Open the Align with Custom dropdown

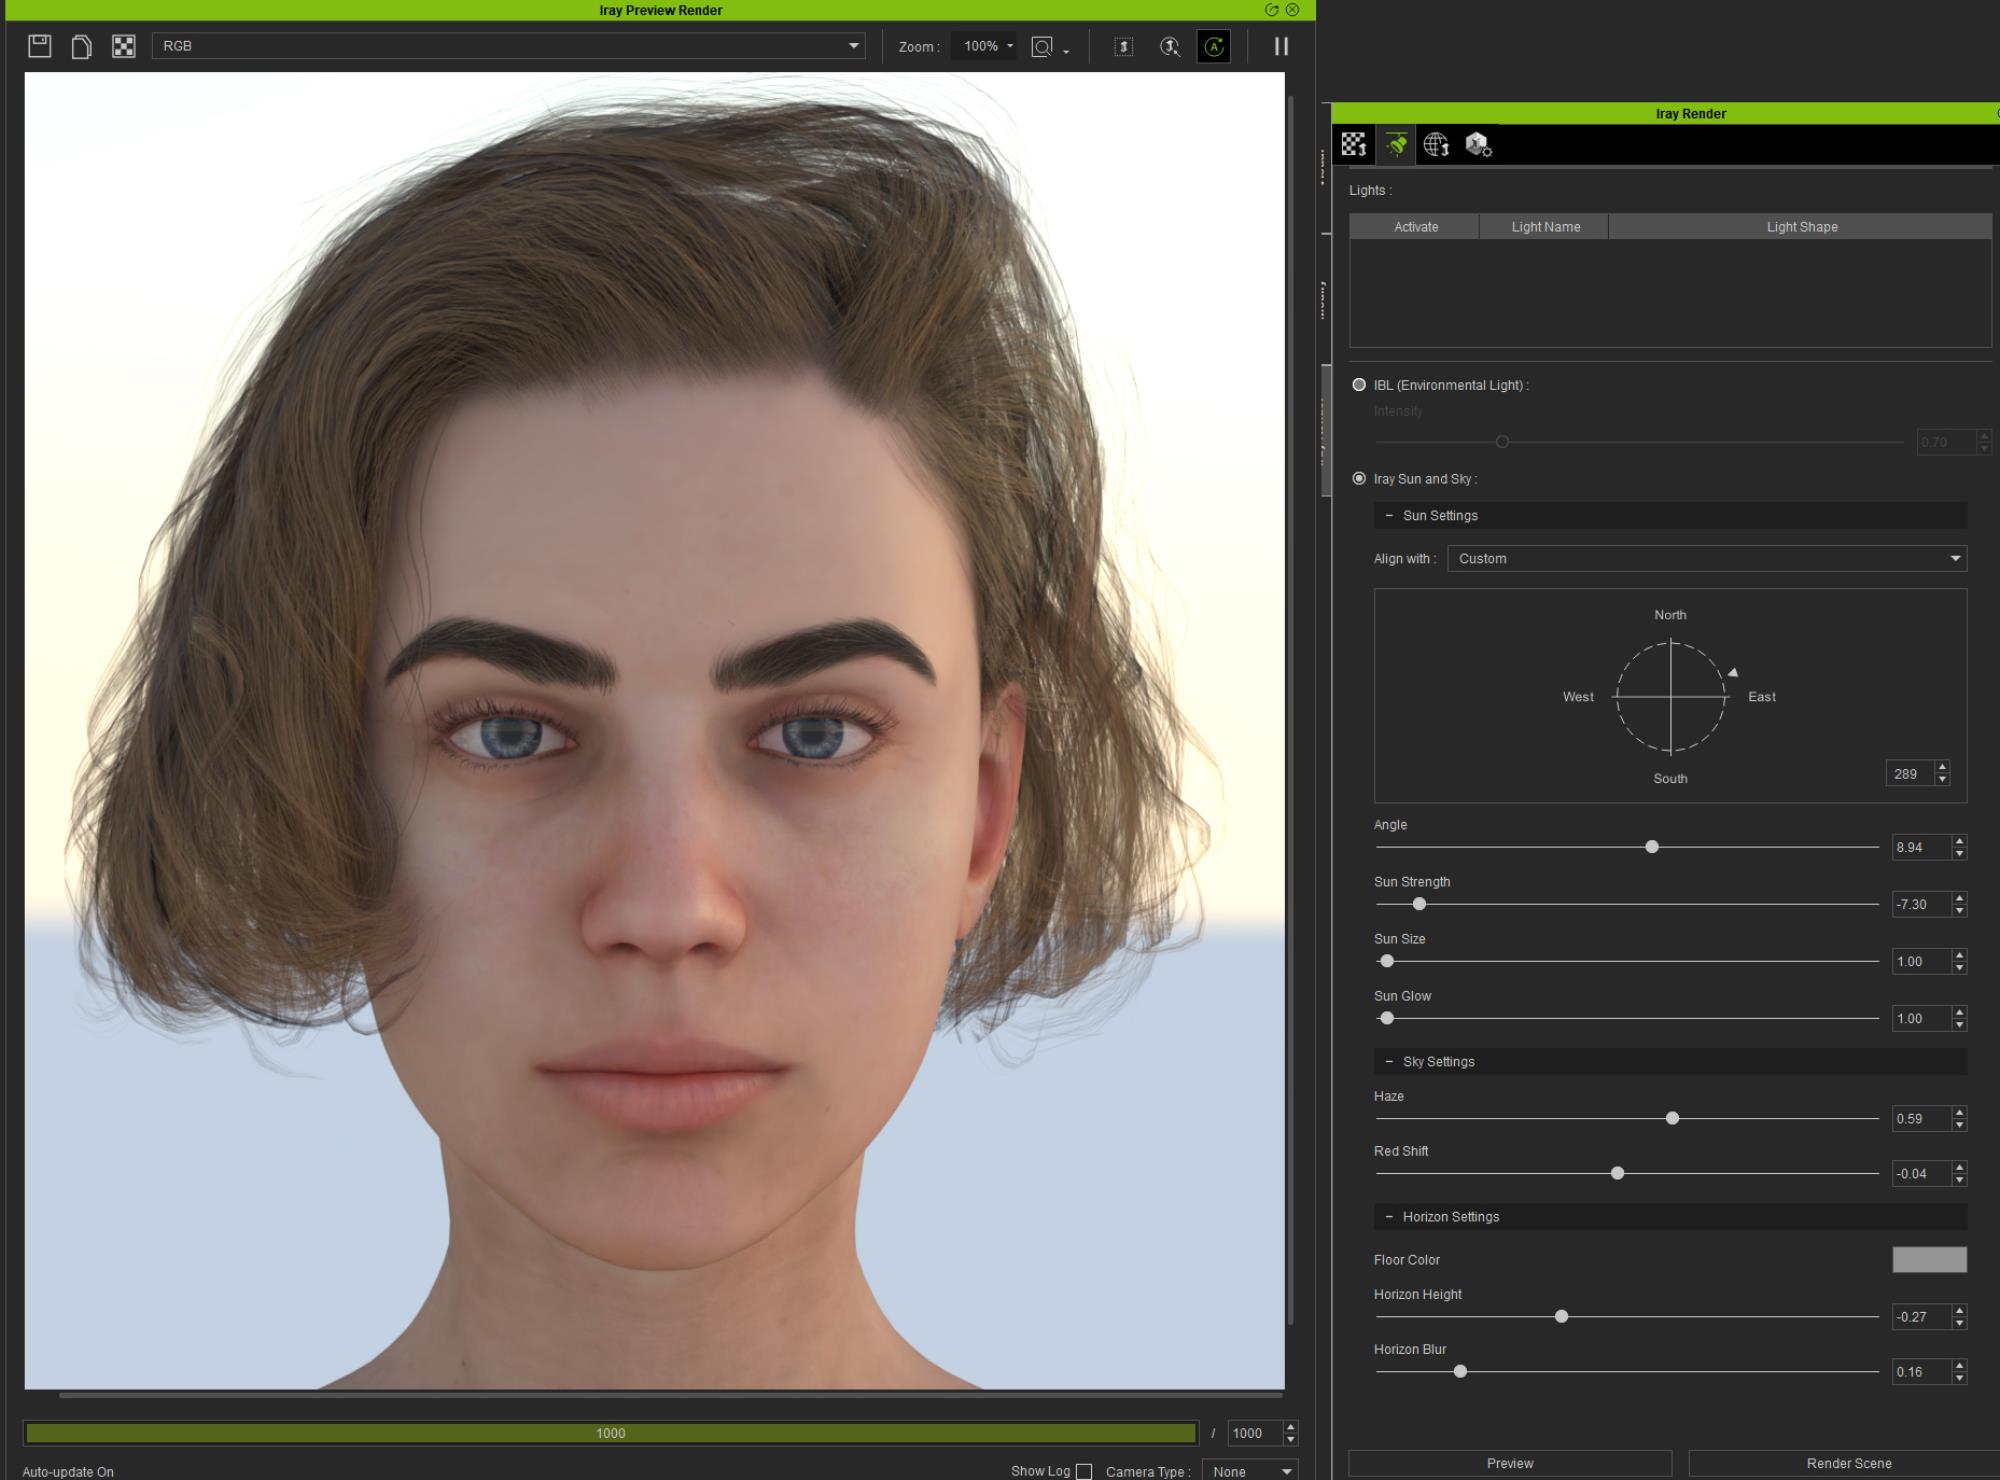[1707, 558]
